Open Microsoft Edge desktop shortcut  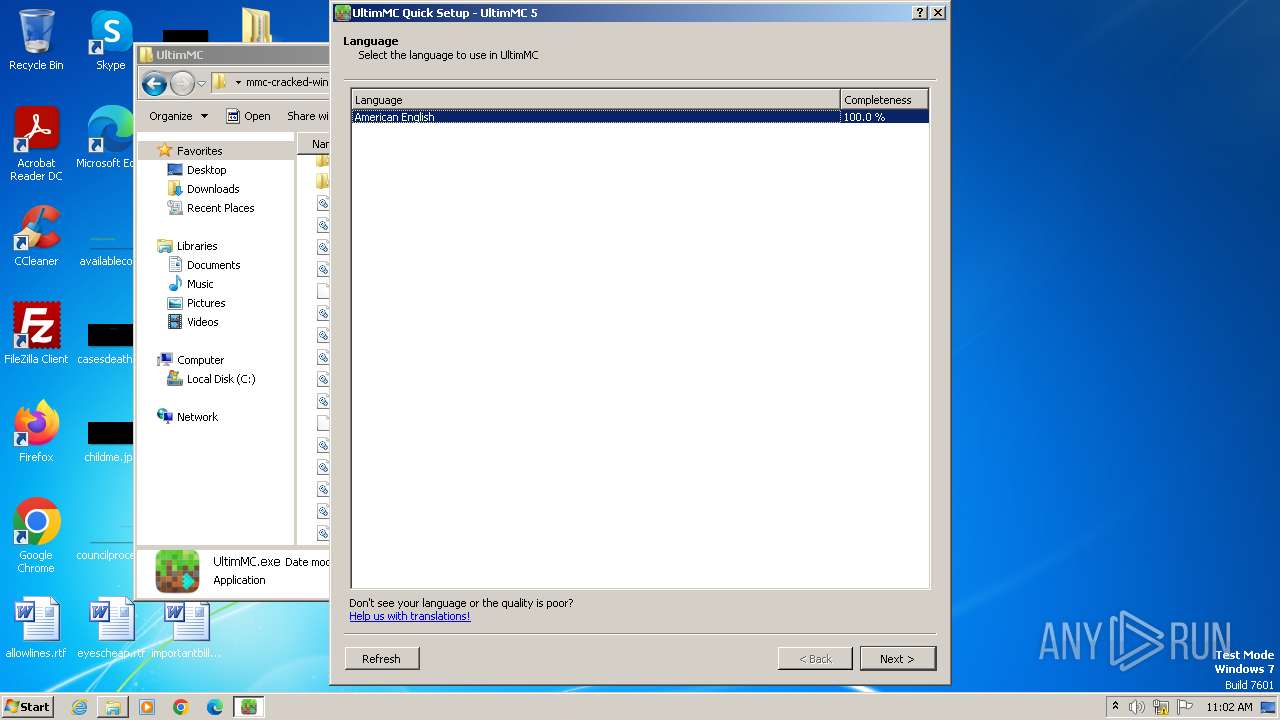[108, 138]
